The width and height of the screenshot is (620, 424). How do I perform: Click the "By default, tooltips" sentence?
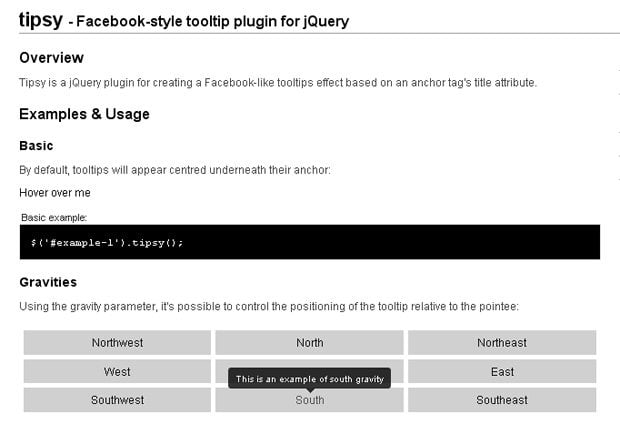click(175, 170)
